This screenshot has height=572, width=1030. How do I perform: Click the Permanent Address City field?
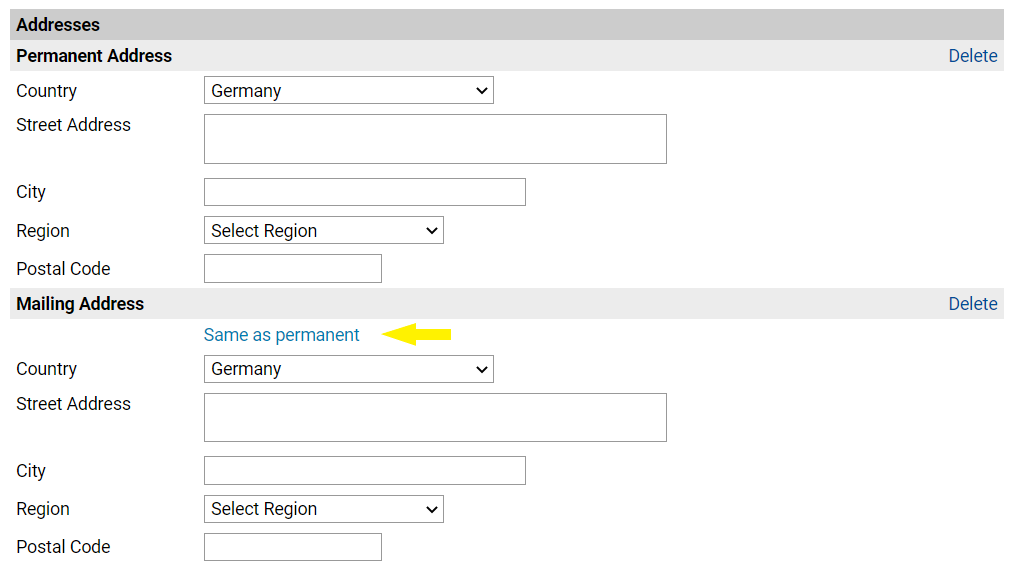365,192
